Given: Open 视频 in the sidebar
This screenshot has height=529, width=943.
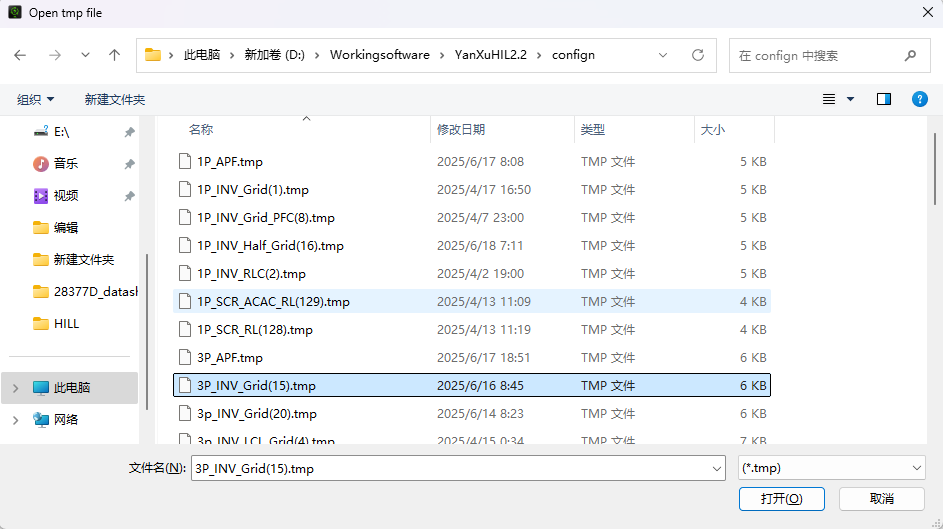Looking at the screenshot, I should (66, 195).
